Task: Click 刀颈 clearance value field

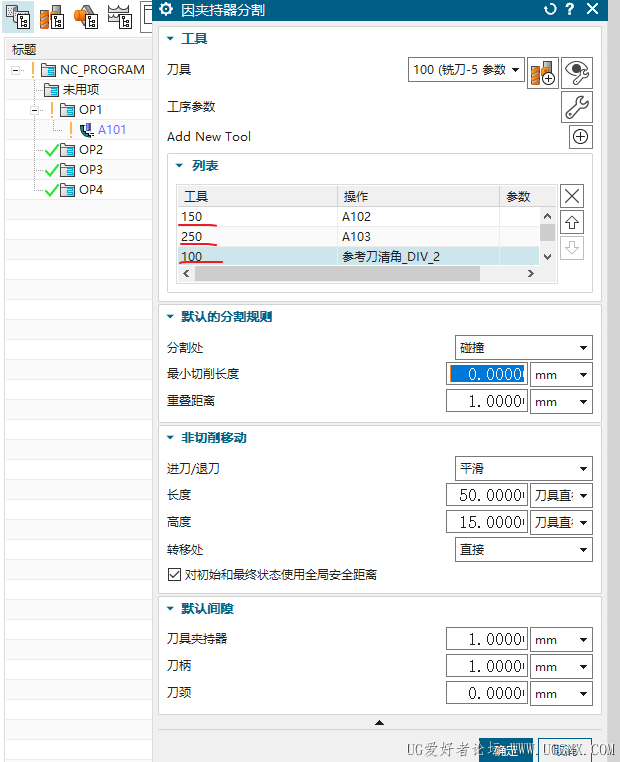Action: point(487,693)
